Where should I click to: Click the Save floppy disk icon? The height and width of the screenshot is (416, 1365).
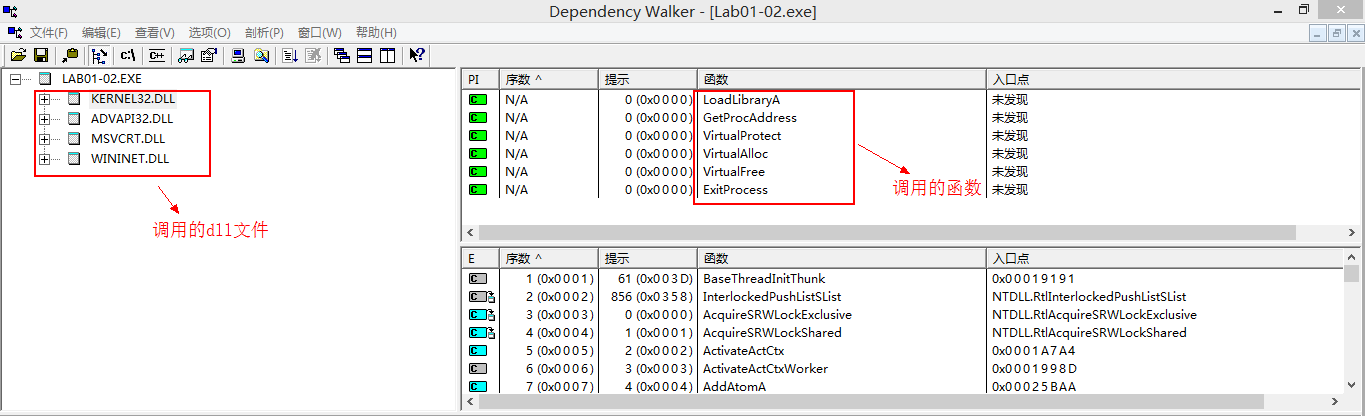41,55
